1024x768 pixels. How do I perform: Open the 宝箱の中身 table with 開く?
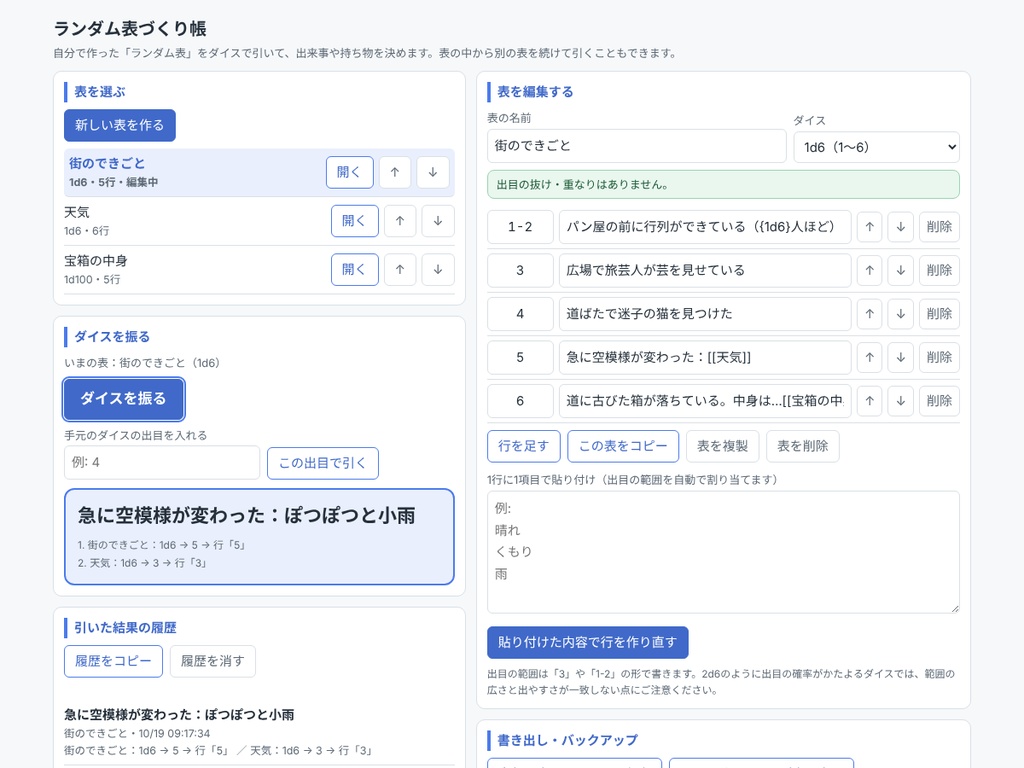[355, 269]
